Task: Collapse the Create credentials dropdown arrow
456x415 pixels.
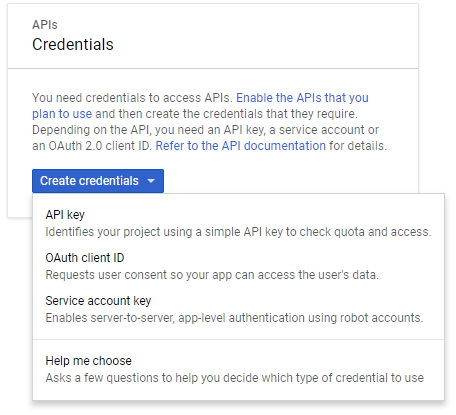Action: [151, 181]
